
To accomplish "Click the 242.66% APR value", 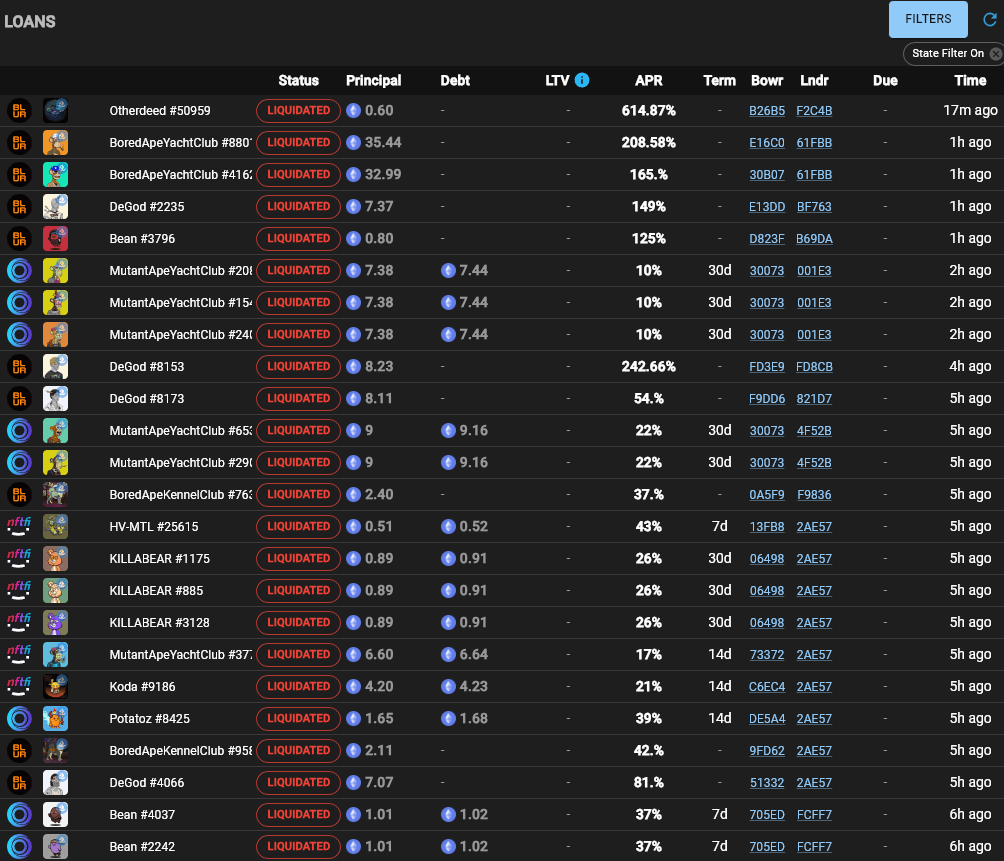I will (649, 367).
